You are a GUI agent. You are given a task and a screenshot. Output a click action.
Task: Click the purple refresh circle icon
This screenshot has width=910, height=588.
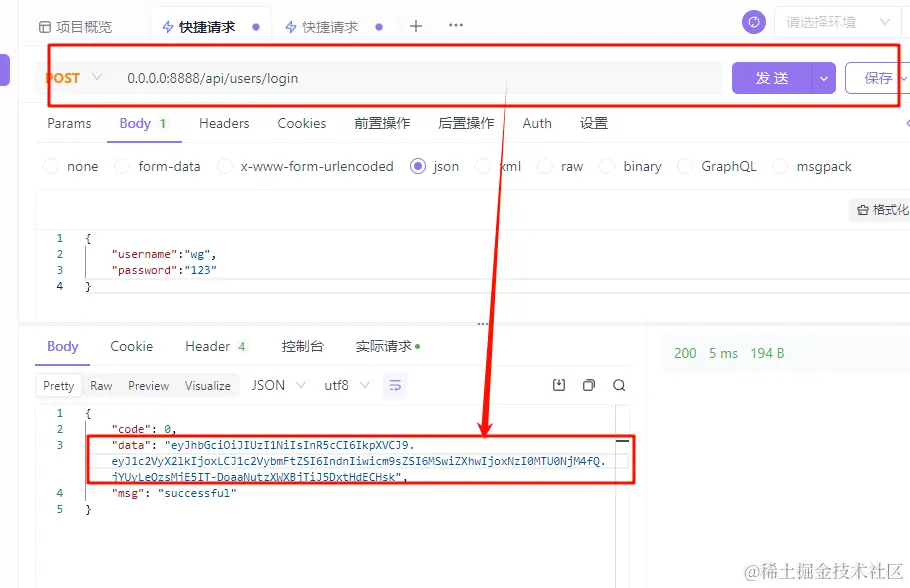(x=754, y=22)
